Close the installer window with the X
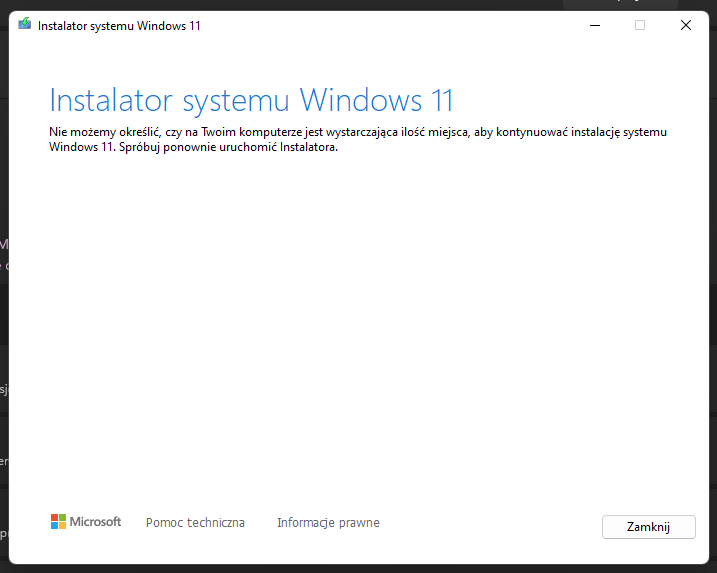717x573 pixels. [685, 26]
